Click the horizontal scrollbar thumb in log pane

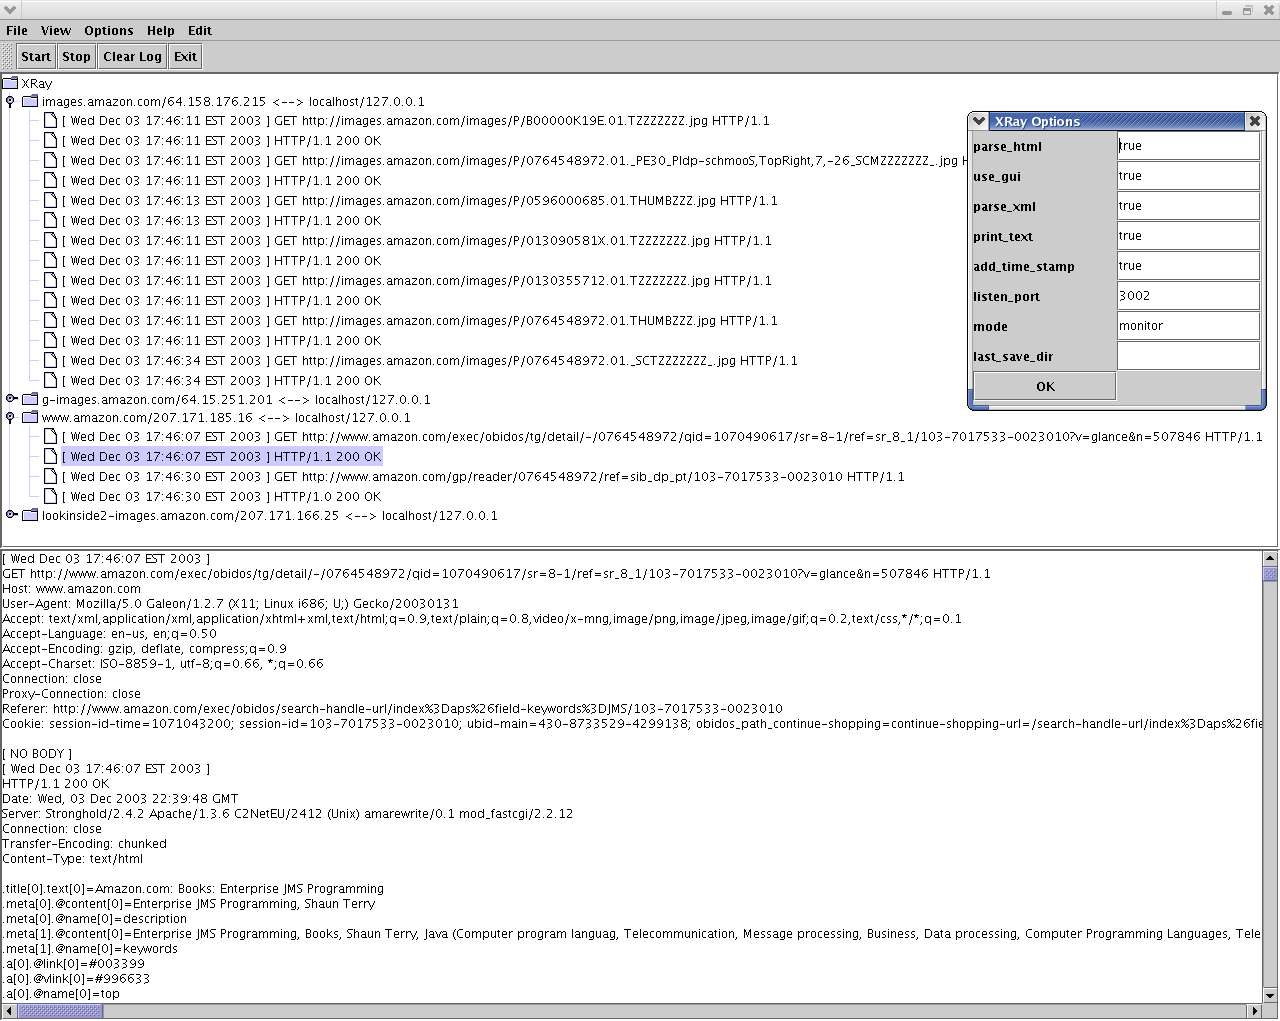60,1011
